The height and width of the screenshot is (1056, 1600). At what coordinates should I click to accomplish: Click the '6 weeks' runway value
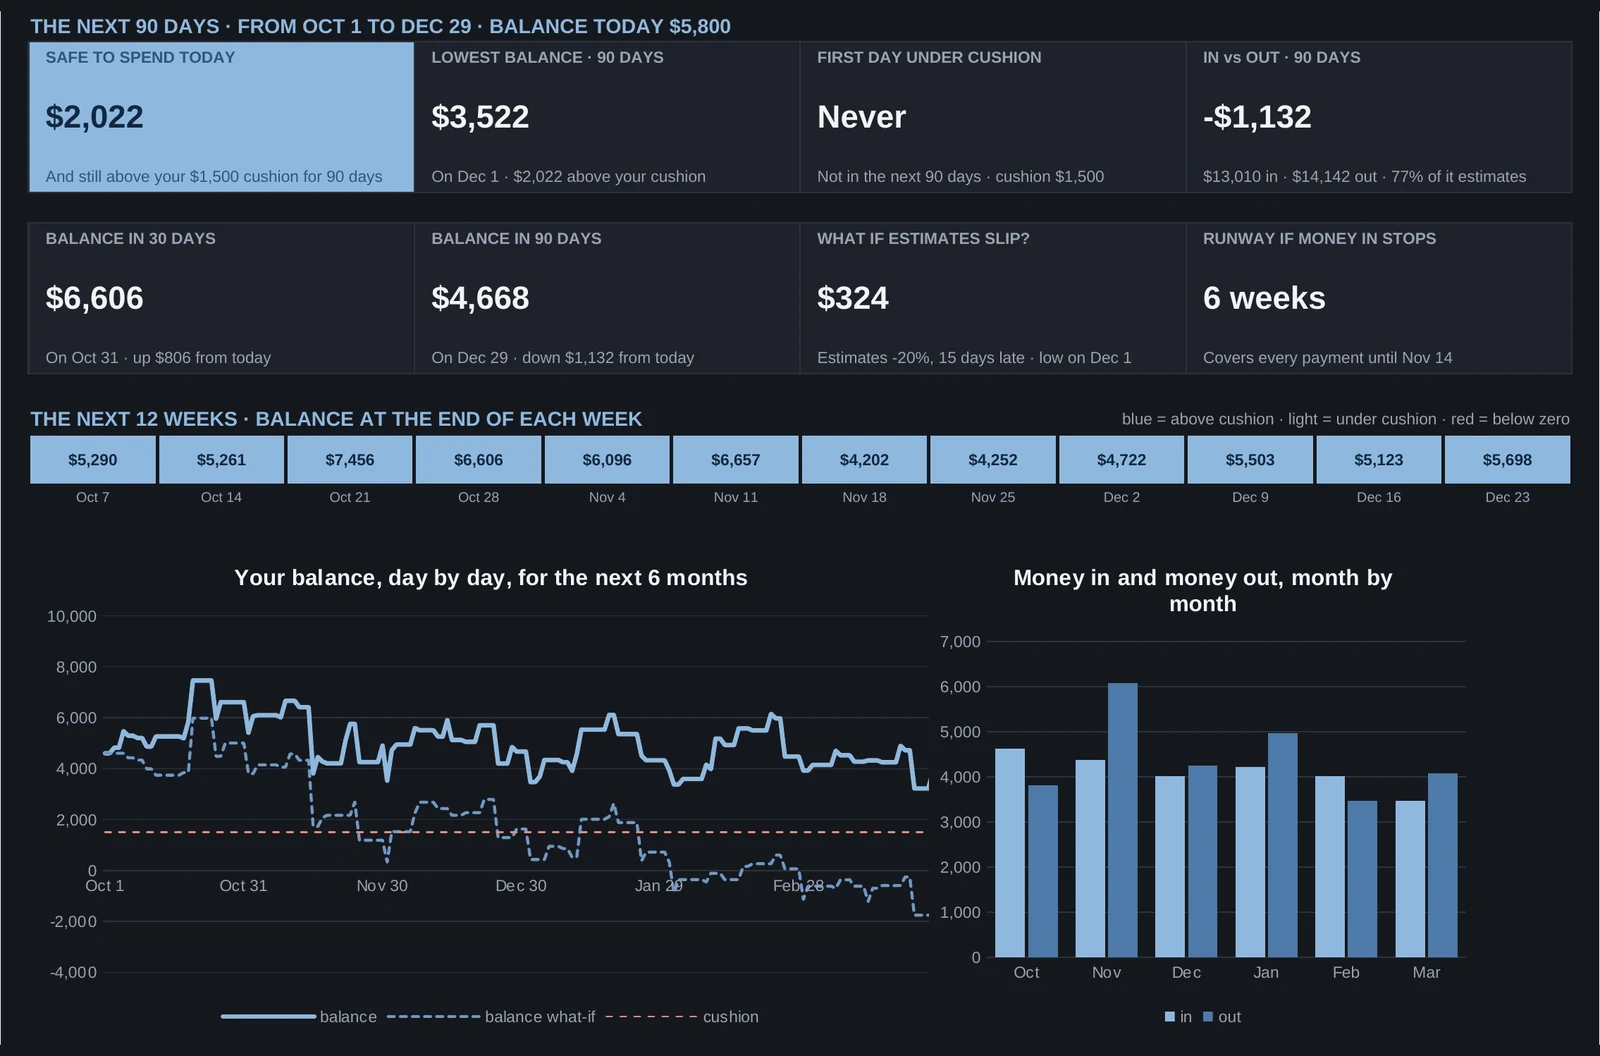[x=1264, y=298]
